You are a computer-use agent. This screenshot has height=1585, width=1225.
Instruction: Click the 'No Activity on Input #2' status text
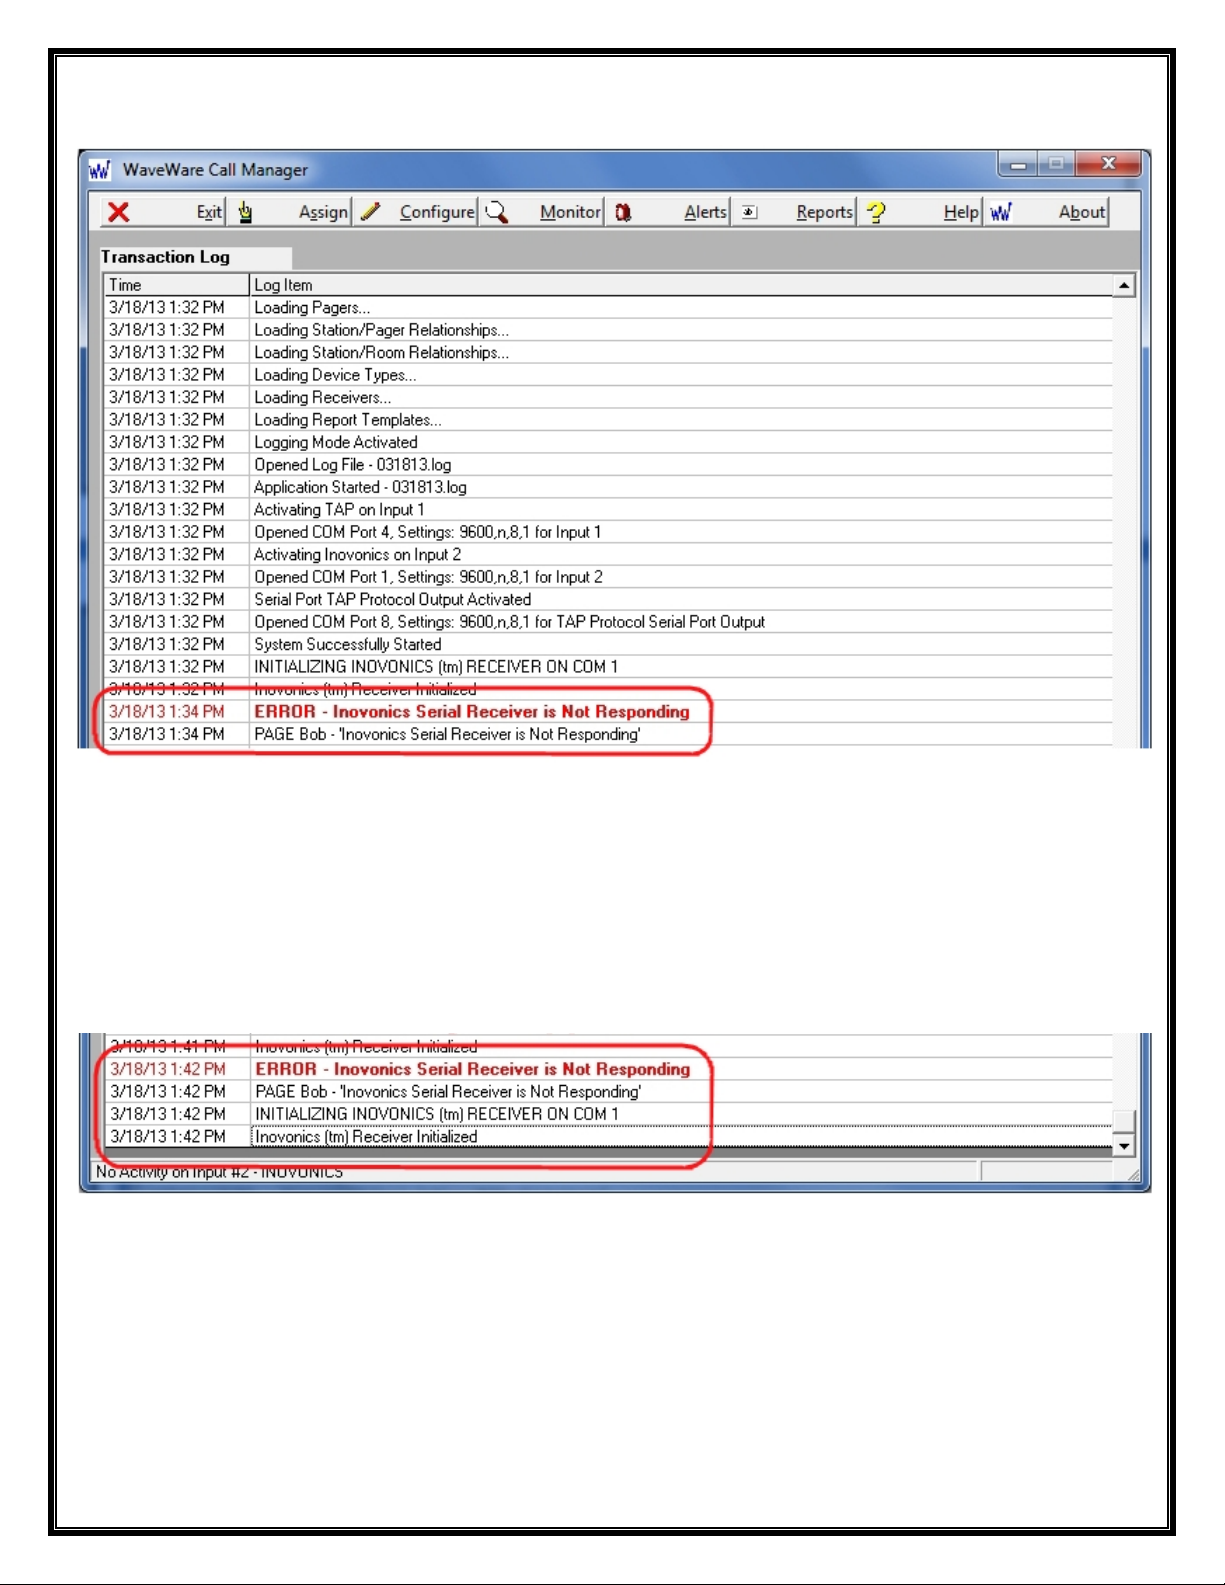[219, 1172]
